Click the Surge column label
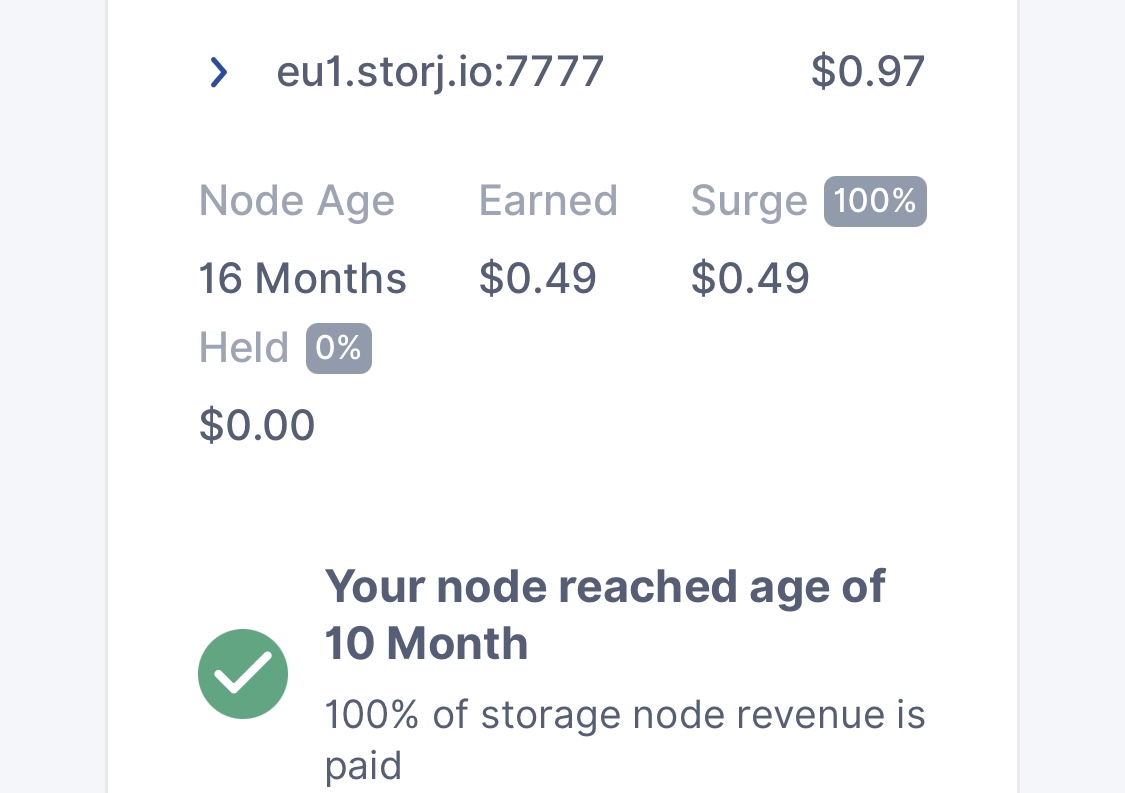The image size is (1125, 793). pos(749,201)
